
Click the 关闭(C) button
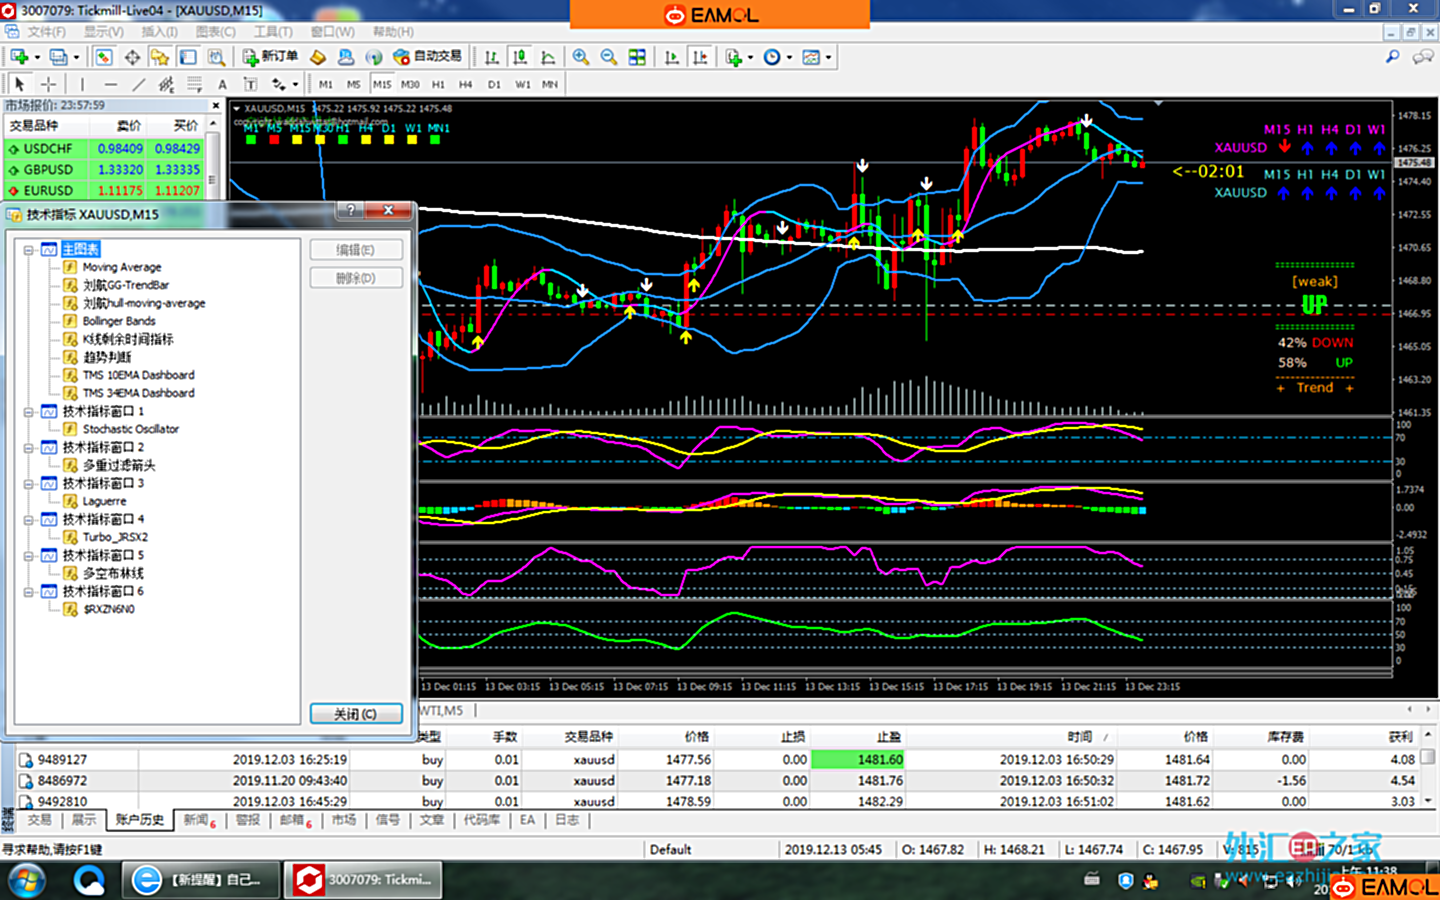tap(356, 714)
